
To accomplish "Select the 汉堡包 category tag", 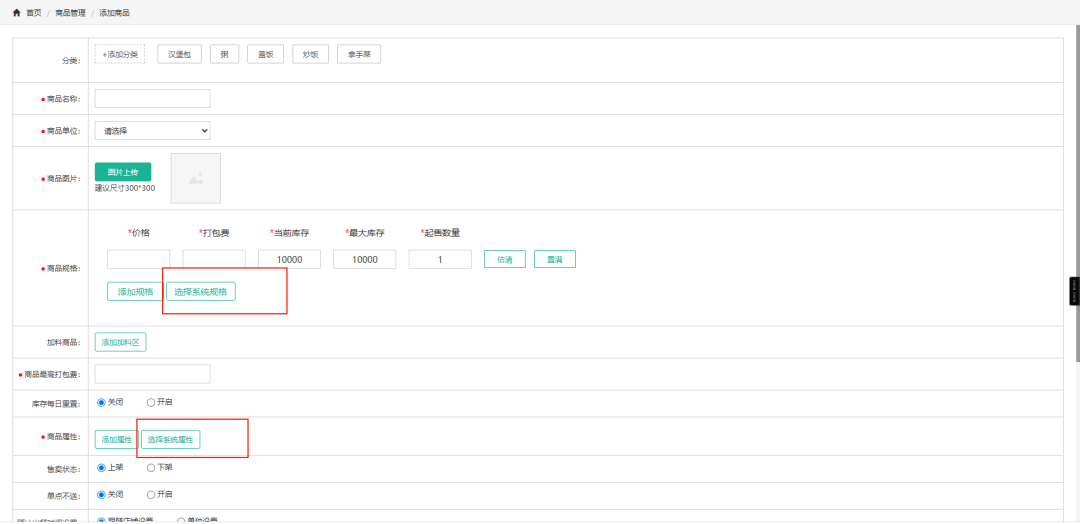I will pos(180,54).
